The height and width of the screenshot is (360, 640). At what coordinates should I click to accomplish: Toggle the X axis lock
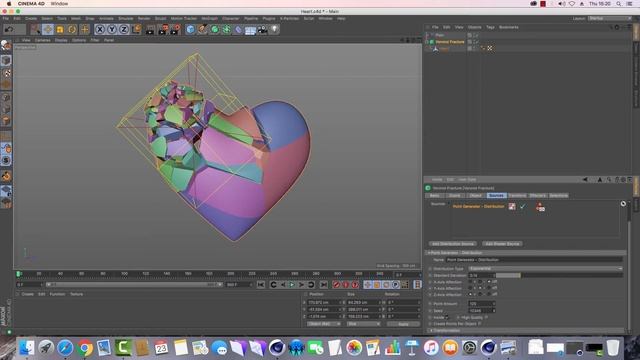click(x=100, y=29)
